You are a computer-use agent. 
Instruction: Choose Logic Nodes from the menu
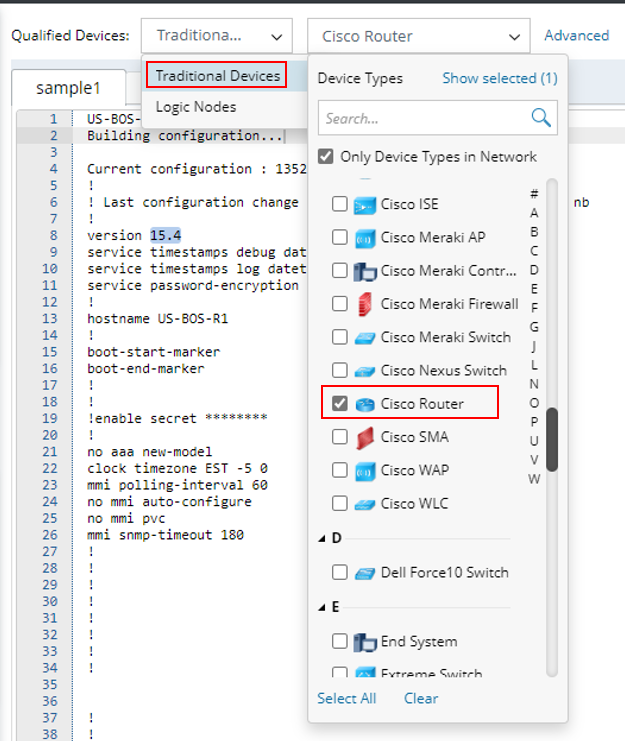[196, 107]
